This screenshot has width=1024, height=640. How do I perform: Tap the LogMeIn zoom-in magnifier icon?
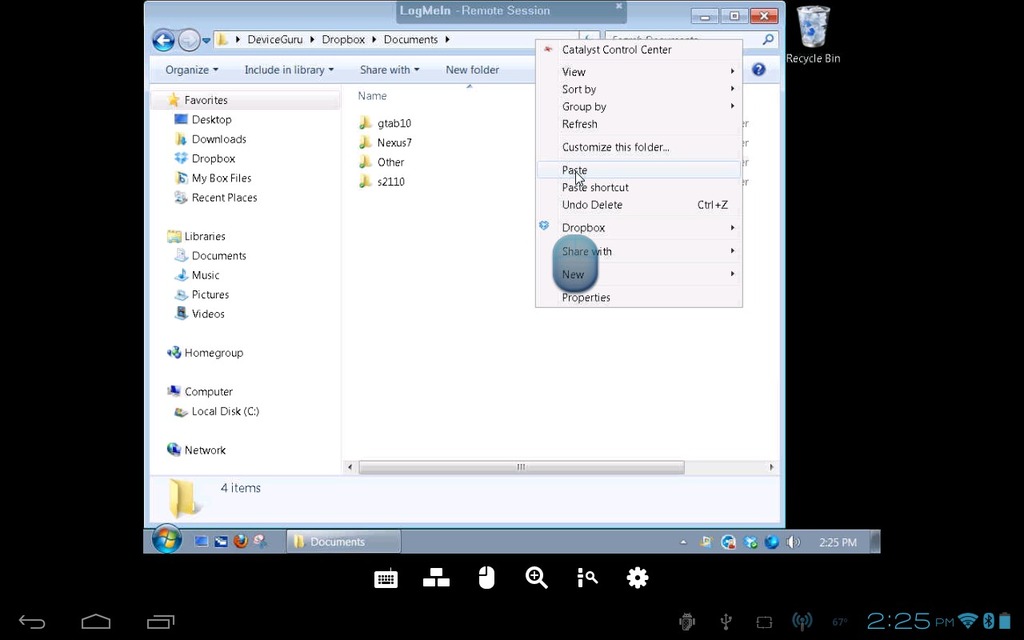[x=537, y=578]
